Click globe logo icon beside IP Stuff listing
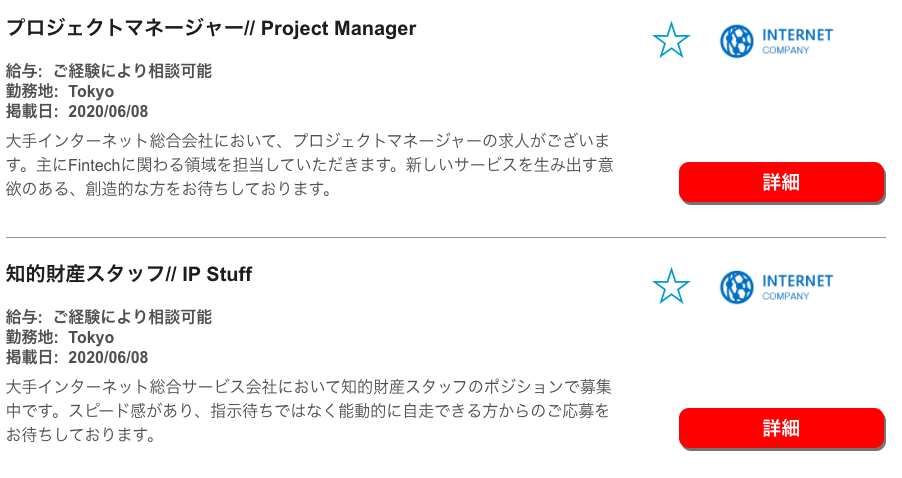The image size is (902, 478). tap(736, 287)
